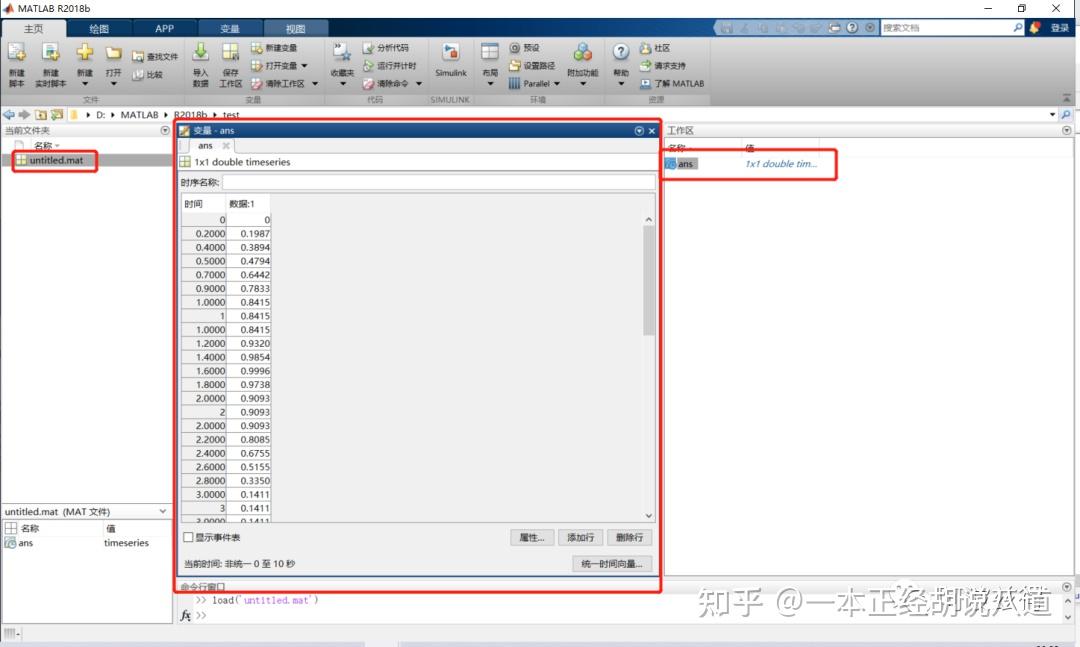Click the Delete Row (删除行) button
Screen dimensions: 1080x647
(630, 537)
